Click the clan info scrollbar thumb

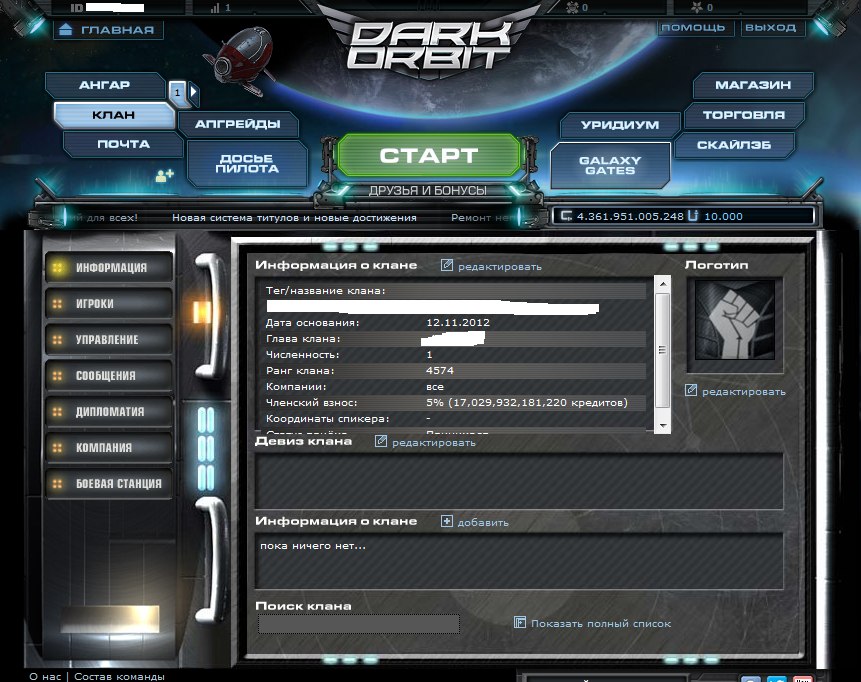coord(662,350)
